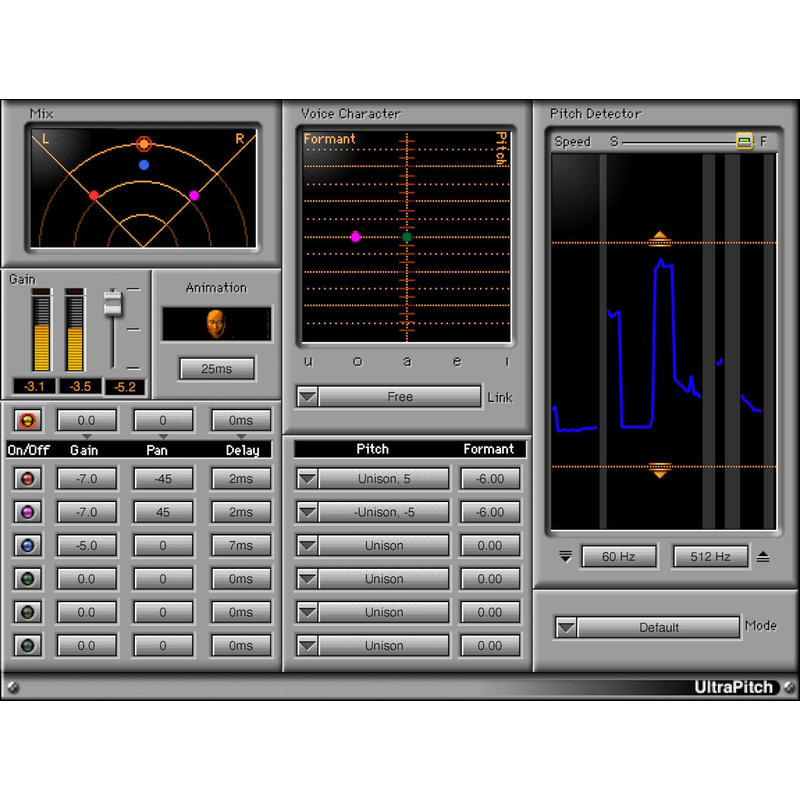Image resolution: width=800 pixels, height=800 pixels.
Task: Toggle the red voice On/Off LED
Action: pyautogui.click(x=27, y=478)
